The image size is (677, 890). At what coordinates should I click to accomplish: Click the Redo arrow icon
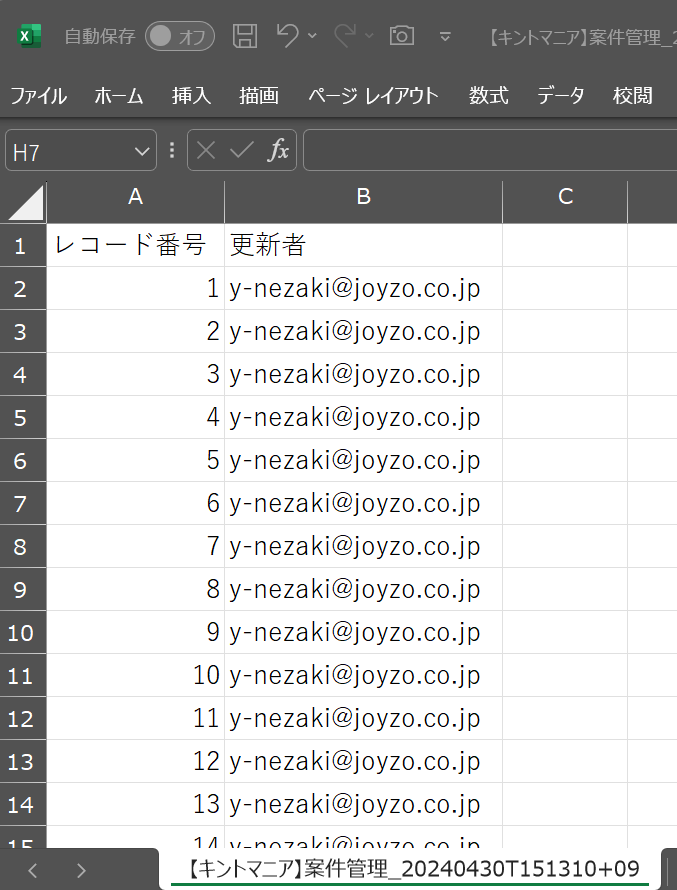click(344, 35)
